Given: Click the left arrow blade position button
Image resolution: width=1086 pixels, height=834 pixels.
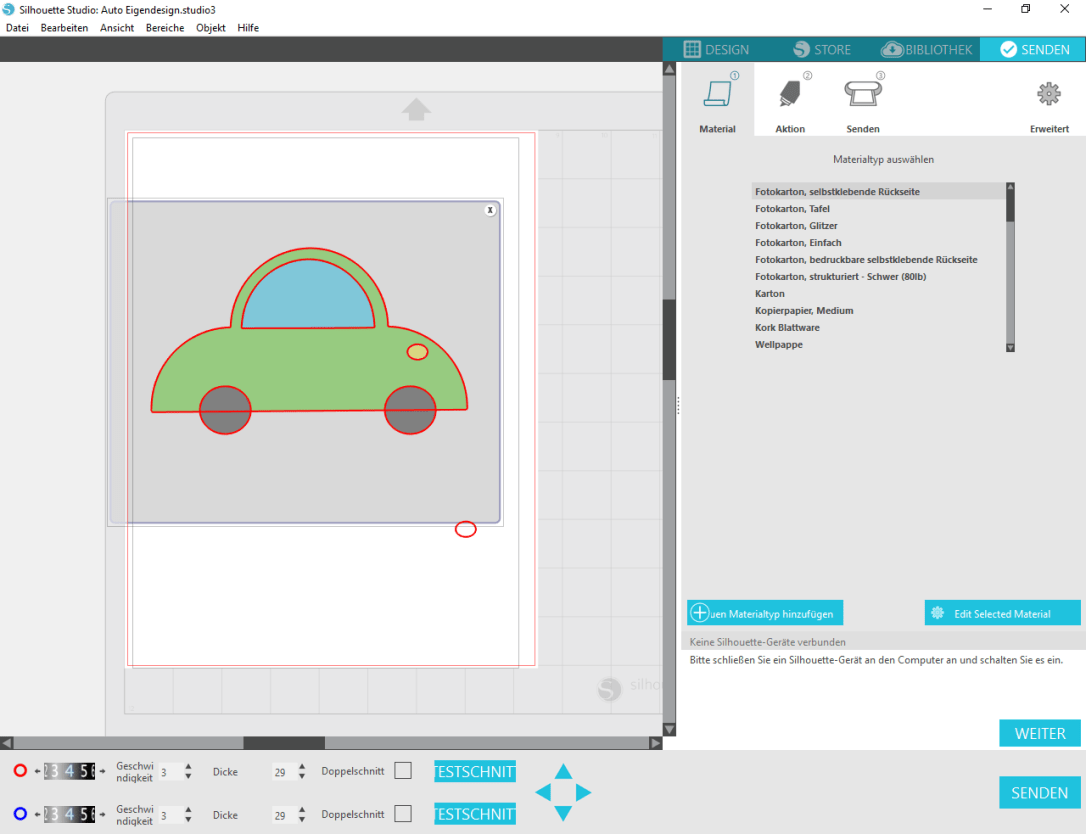Looking at the screenshot, I should (x=543, y=793).
